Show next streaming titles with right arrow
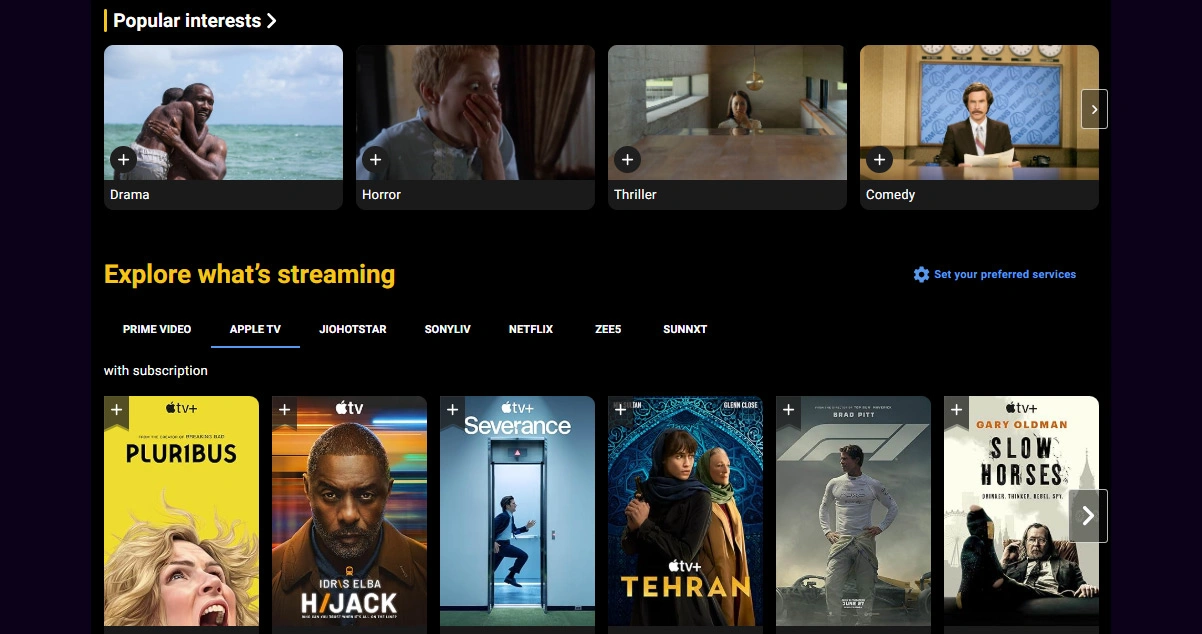This screenshot has height=634, width=1202. [1088, 516]
